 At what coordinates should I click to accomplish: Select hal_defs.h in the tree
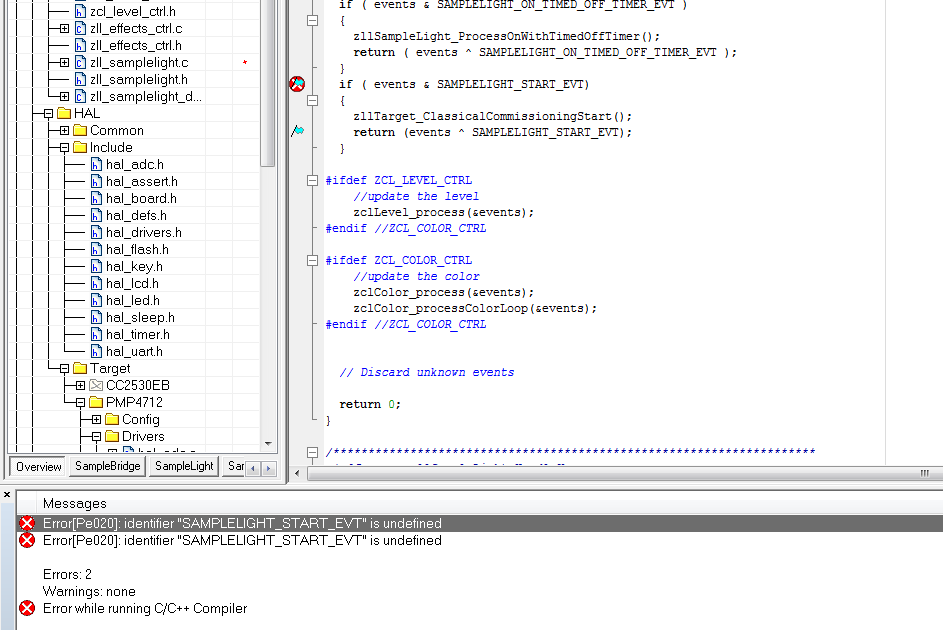(137, 215)
